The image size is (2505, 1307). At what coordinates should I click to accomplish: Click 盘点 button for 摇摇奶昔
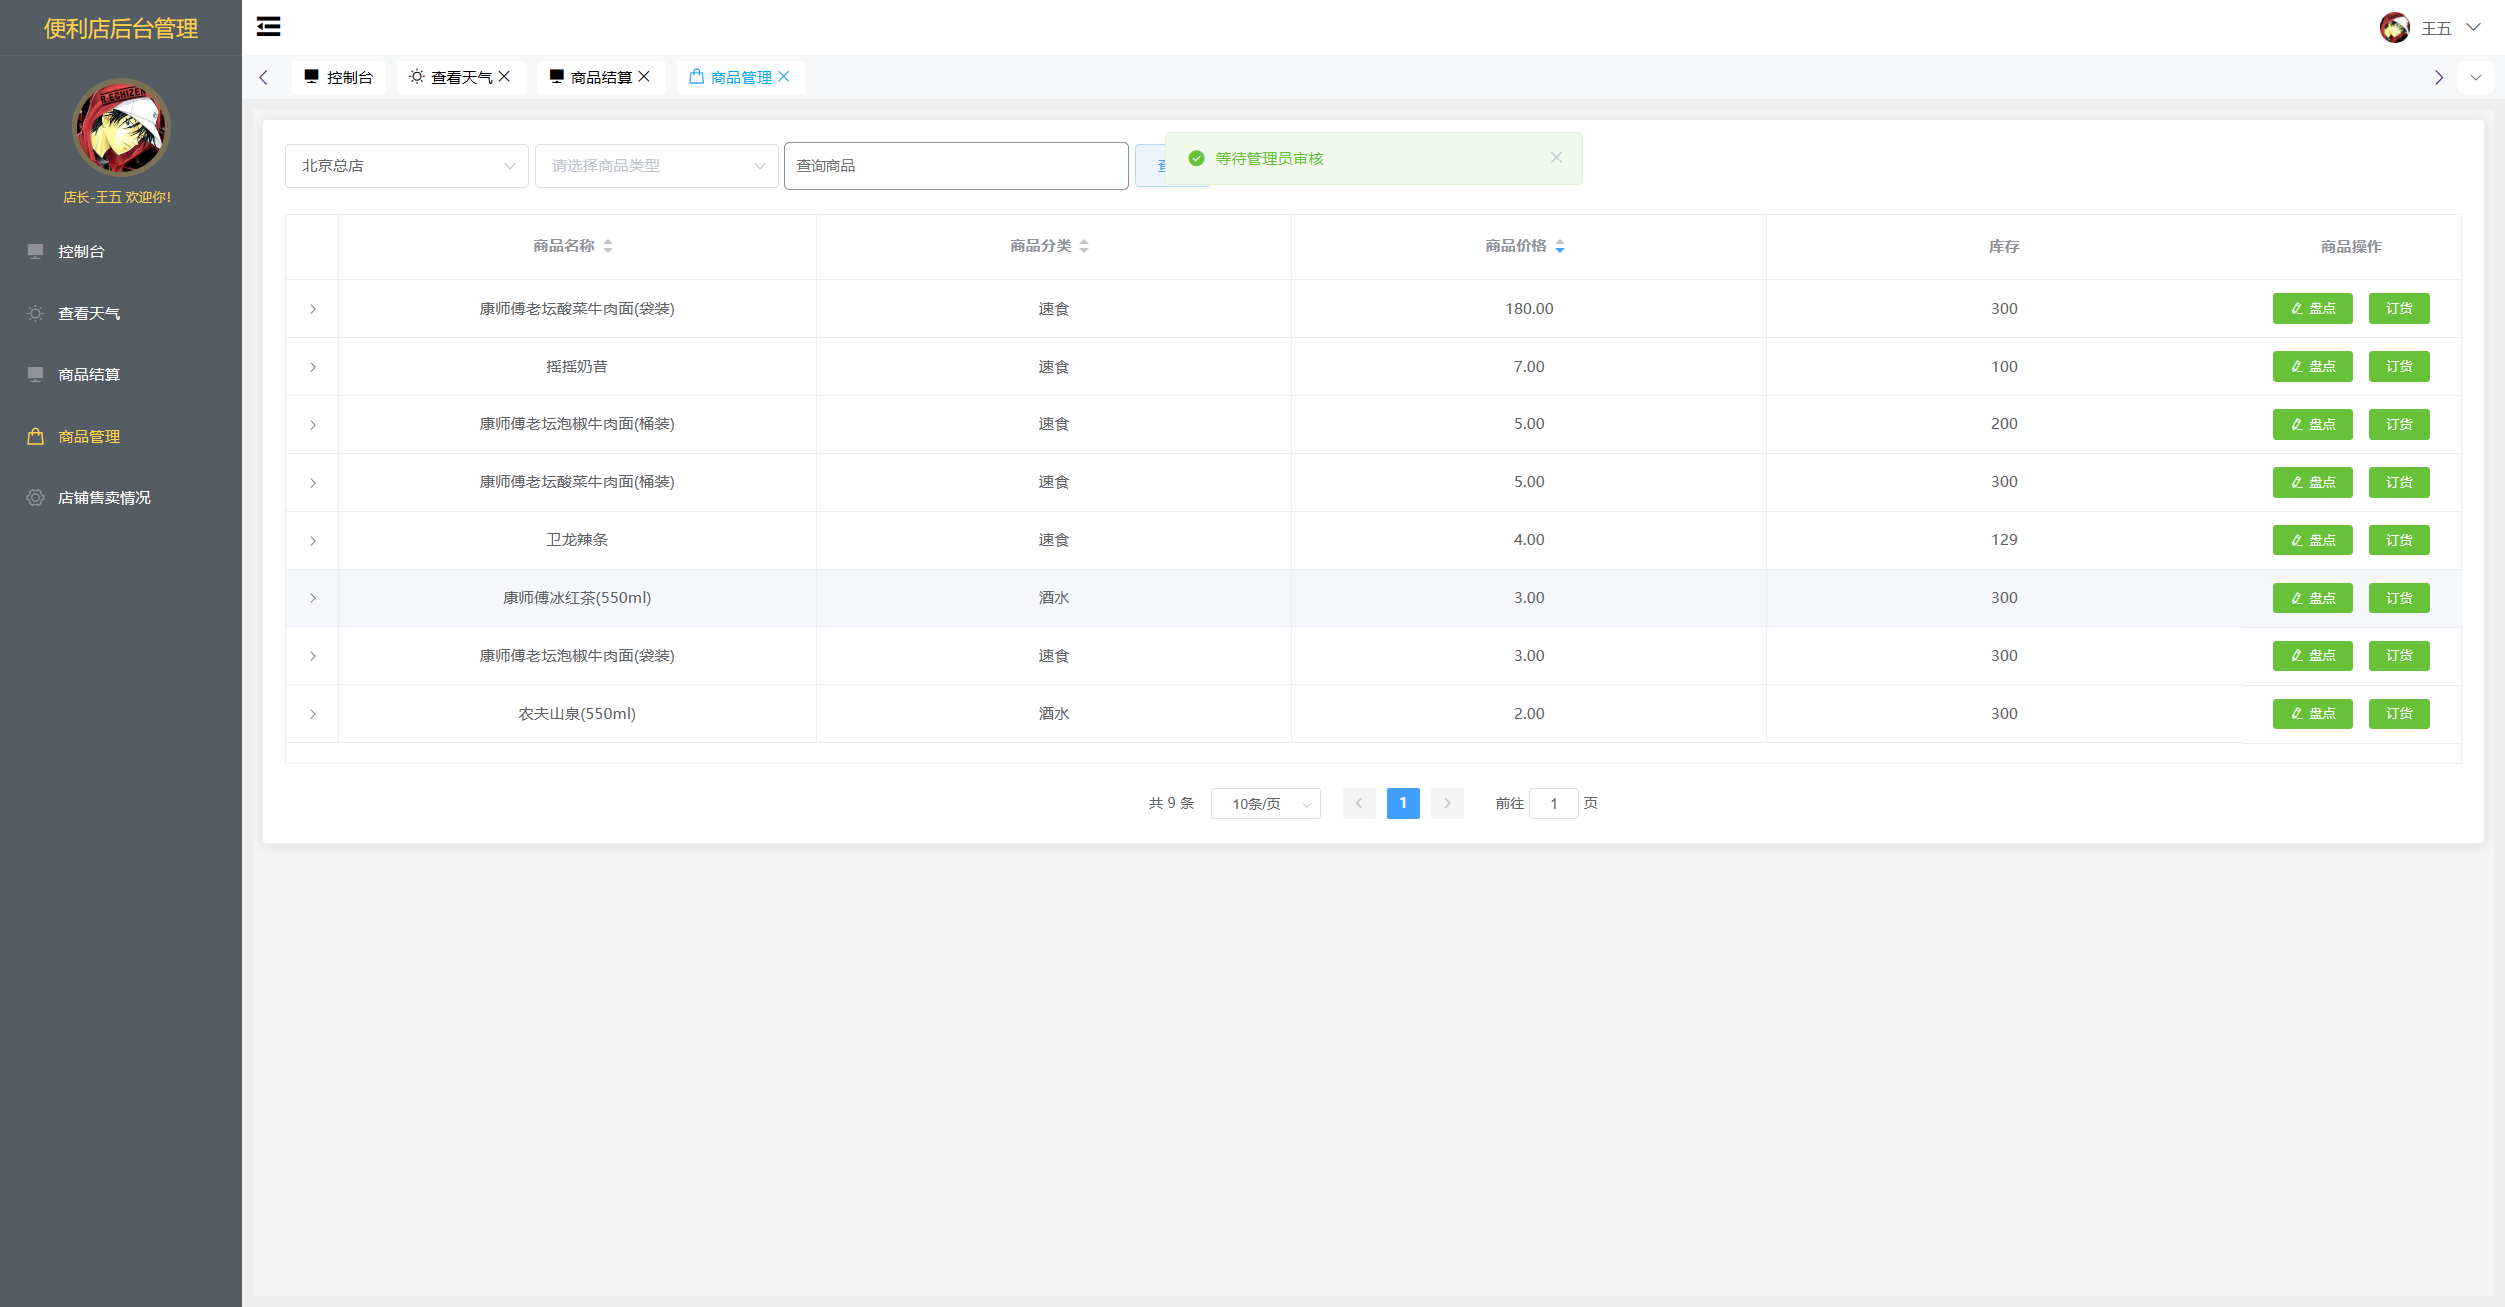coord(2312,366)
